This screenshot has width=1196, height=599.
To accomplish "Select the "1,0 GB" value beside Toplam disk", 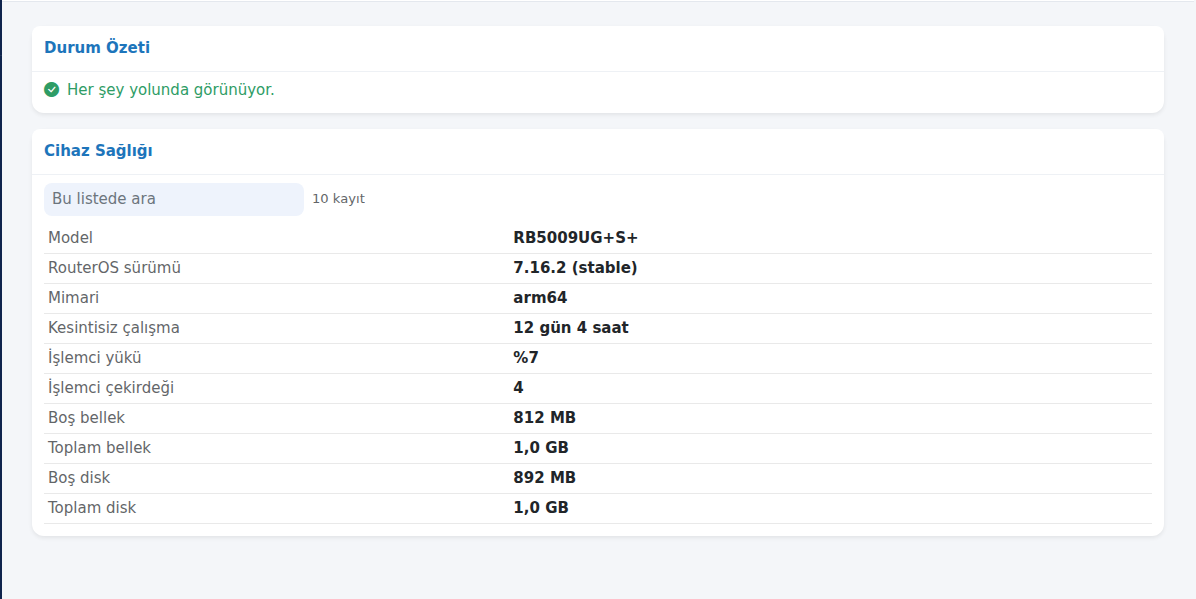I will pyautogui.click(x=541, y=507).
